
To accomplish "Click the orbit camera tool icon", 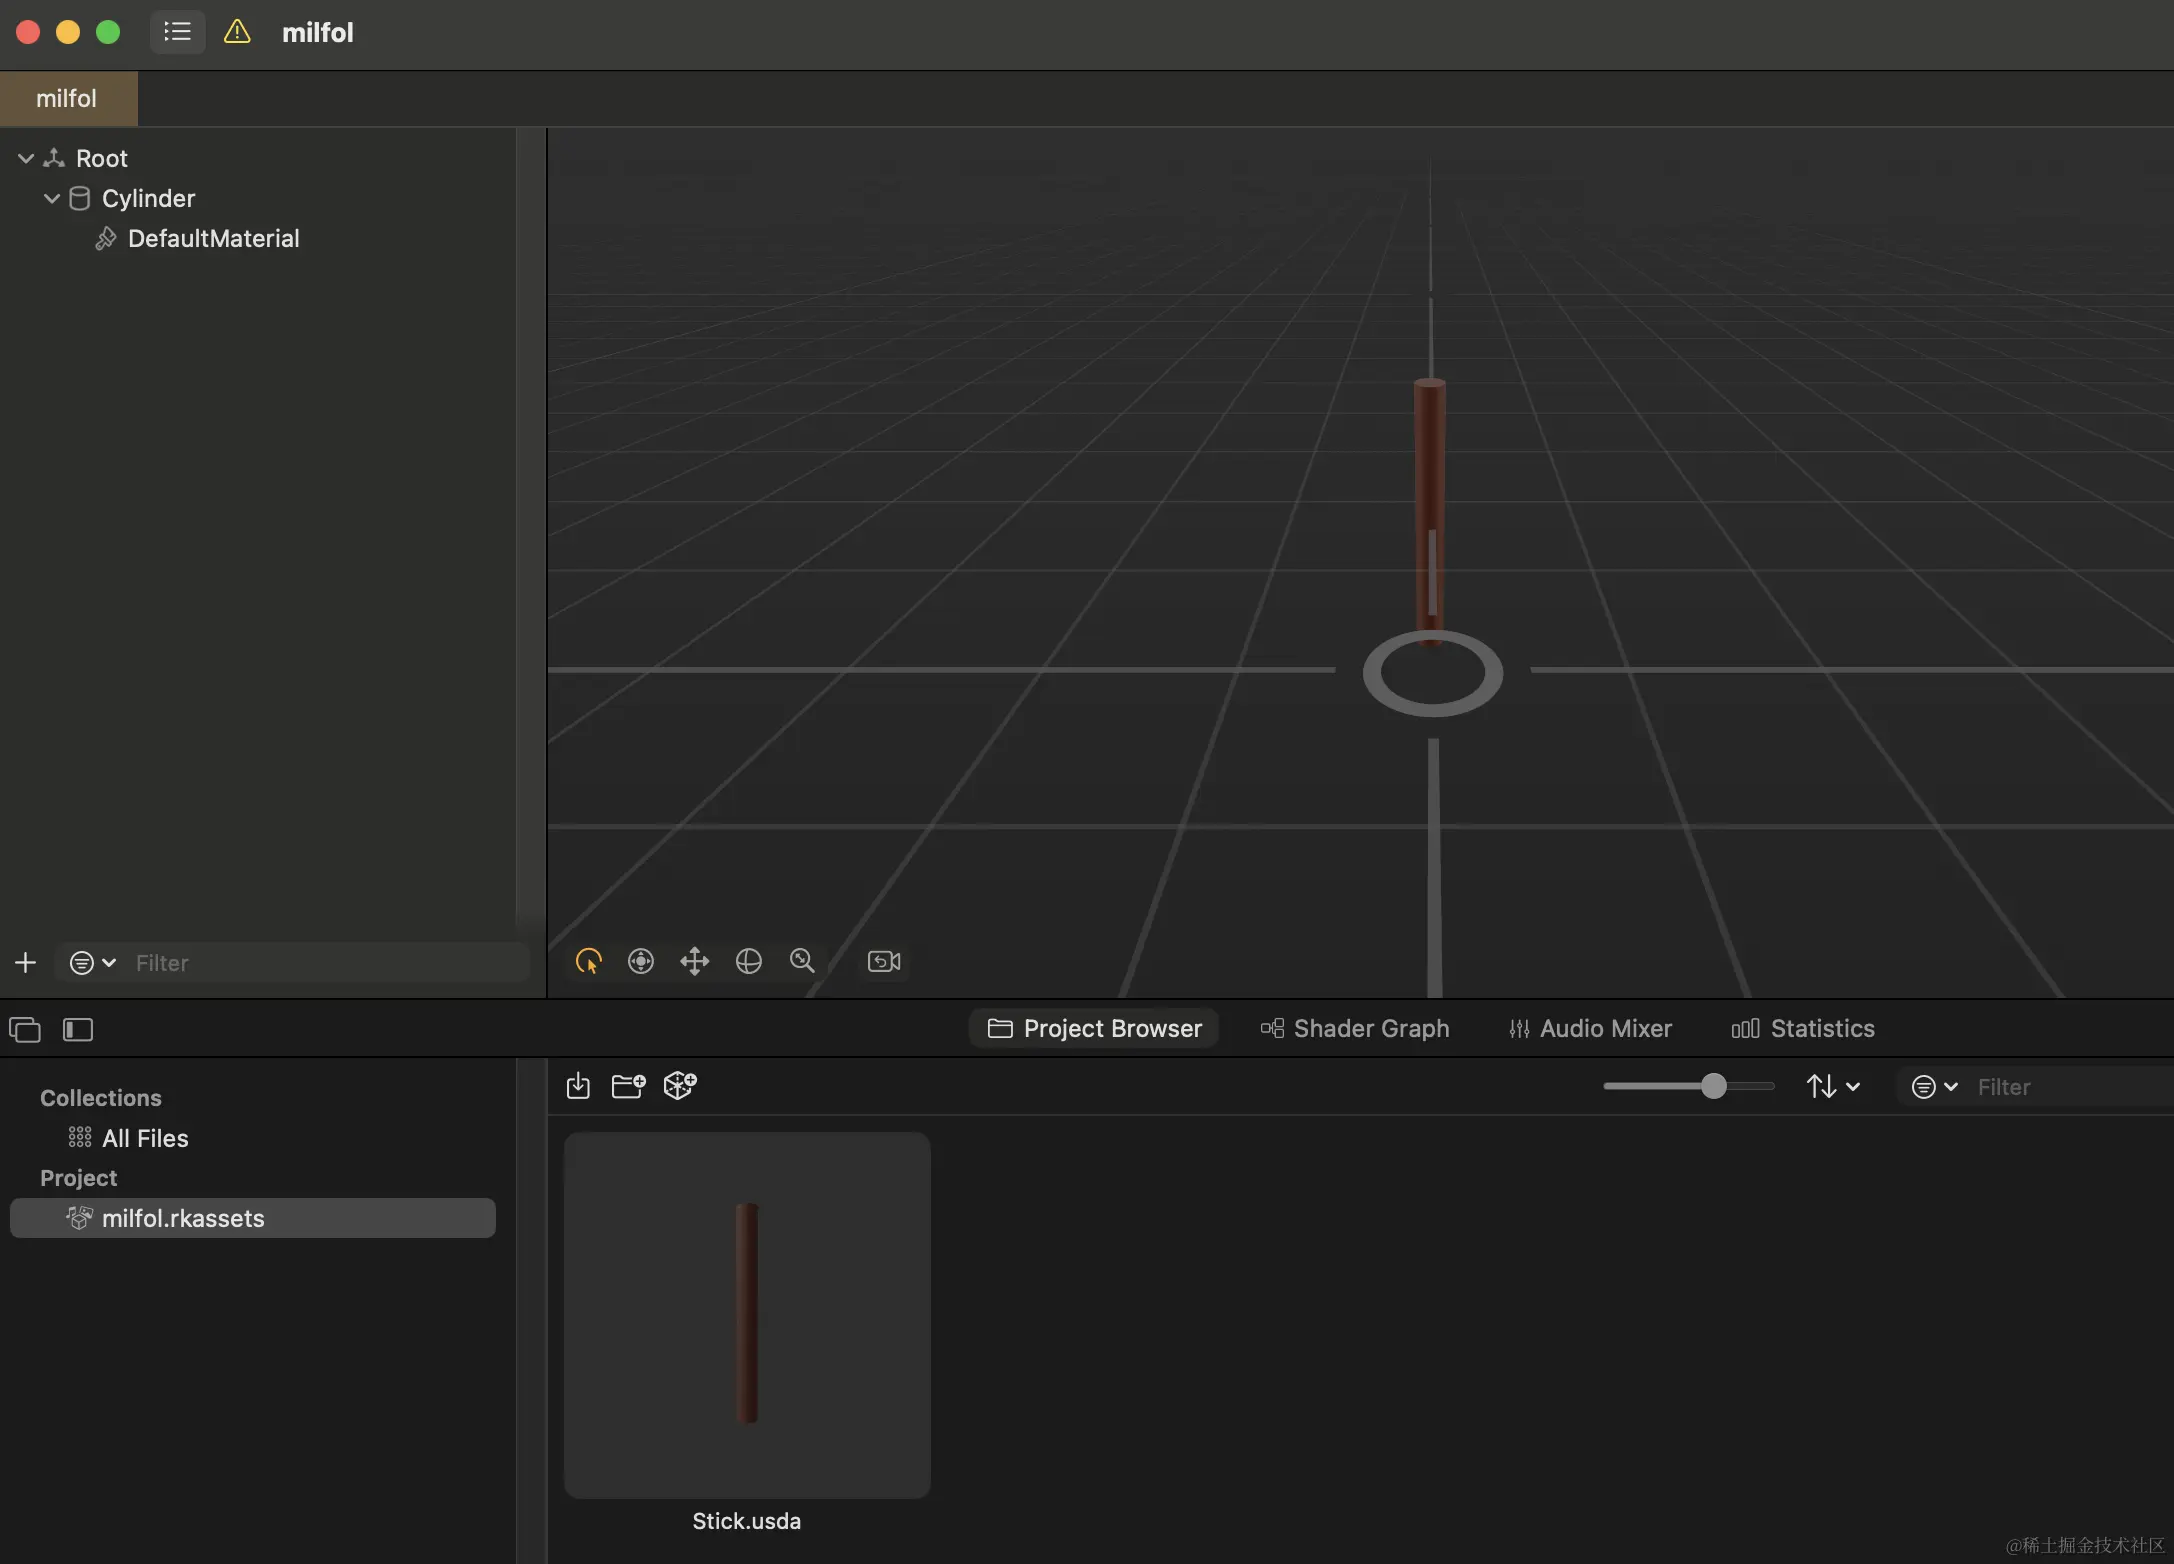I will coord(641,961).
